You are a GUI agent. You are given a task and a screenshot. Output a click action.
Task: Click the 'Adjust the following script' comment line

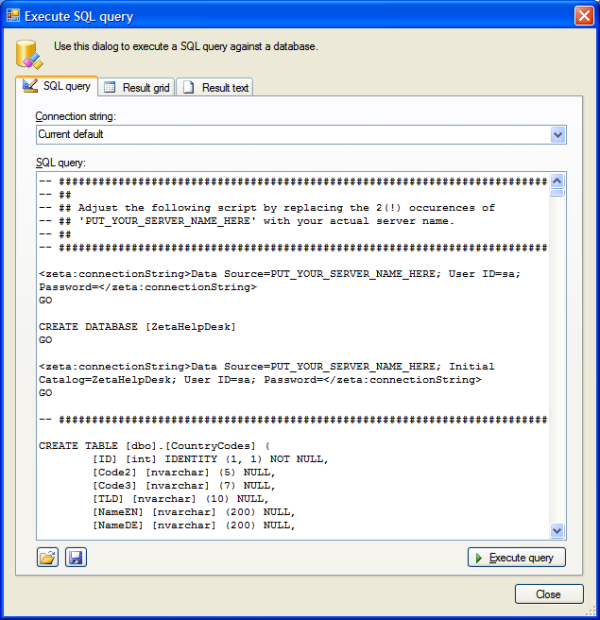pos(267,208)
